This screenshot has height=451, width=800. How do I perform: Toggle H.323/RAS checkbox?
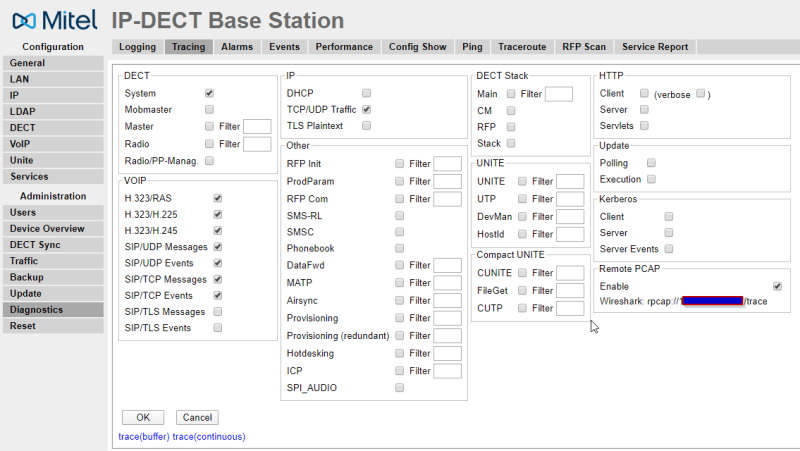click(218, 198)
